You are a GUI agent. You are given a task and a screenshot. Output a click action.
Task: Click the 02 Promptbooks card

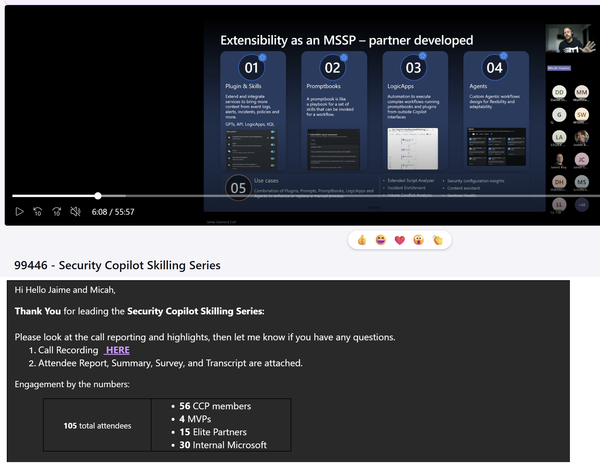tap(334, 110)
